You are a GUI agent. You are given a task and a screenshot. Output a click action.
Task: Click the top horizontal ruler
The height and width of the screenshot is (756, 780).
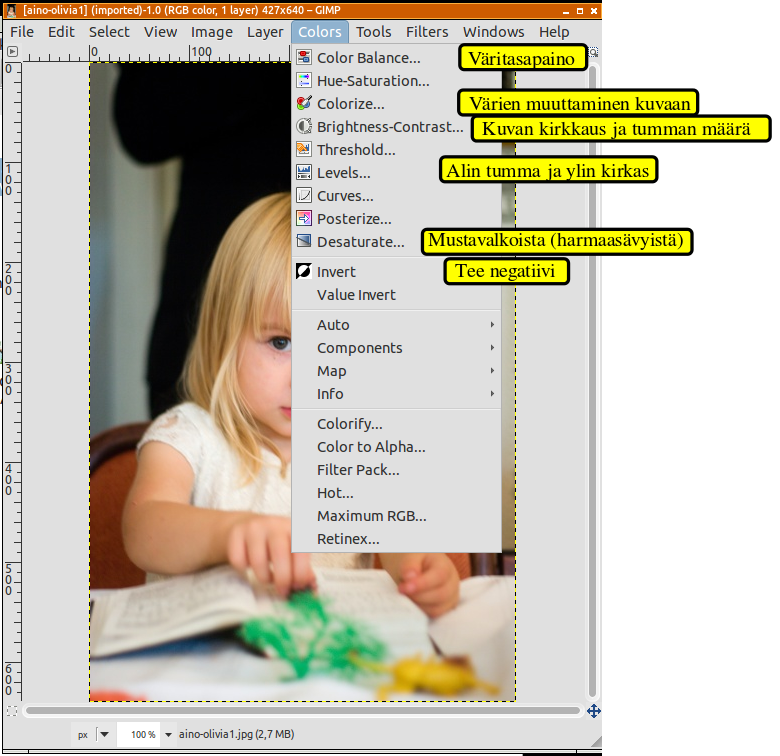tap(156, 53)
